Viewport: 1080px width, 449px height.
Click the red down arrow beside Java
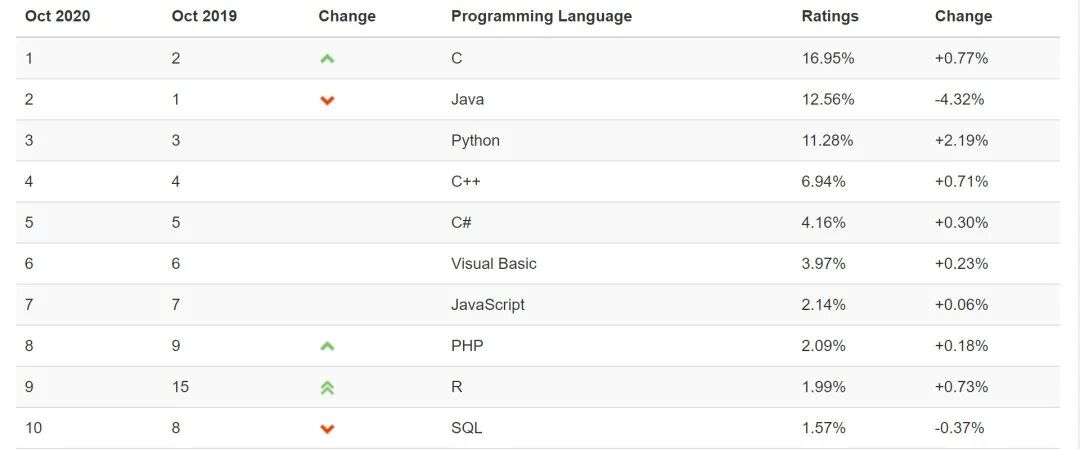tap(327, 101)
